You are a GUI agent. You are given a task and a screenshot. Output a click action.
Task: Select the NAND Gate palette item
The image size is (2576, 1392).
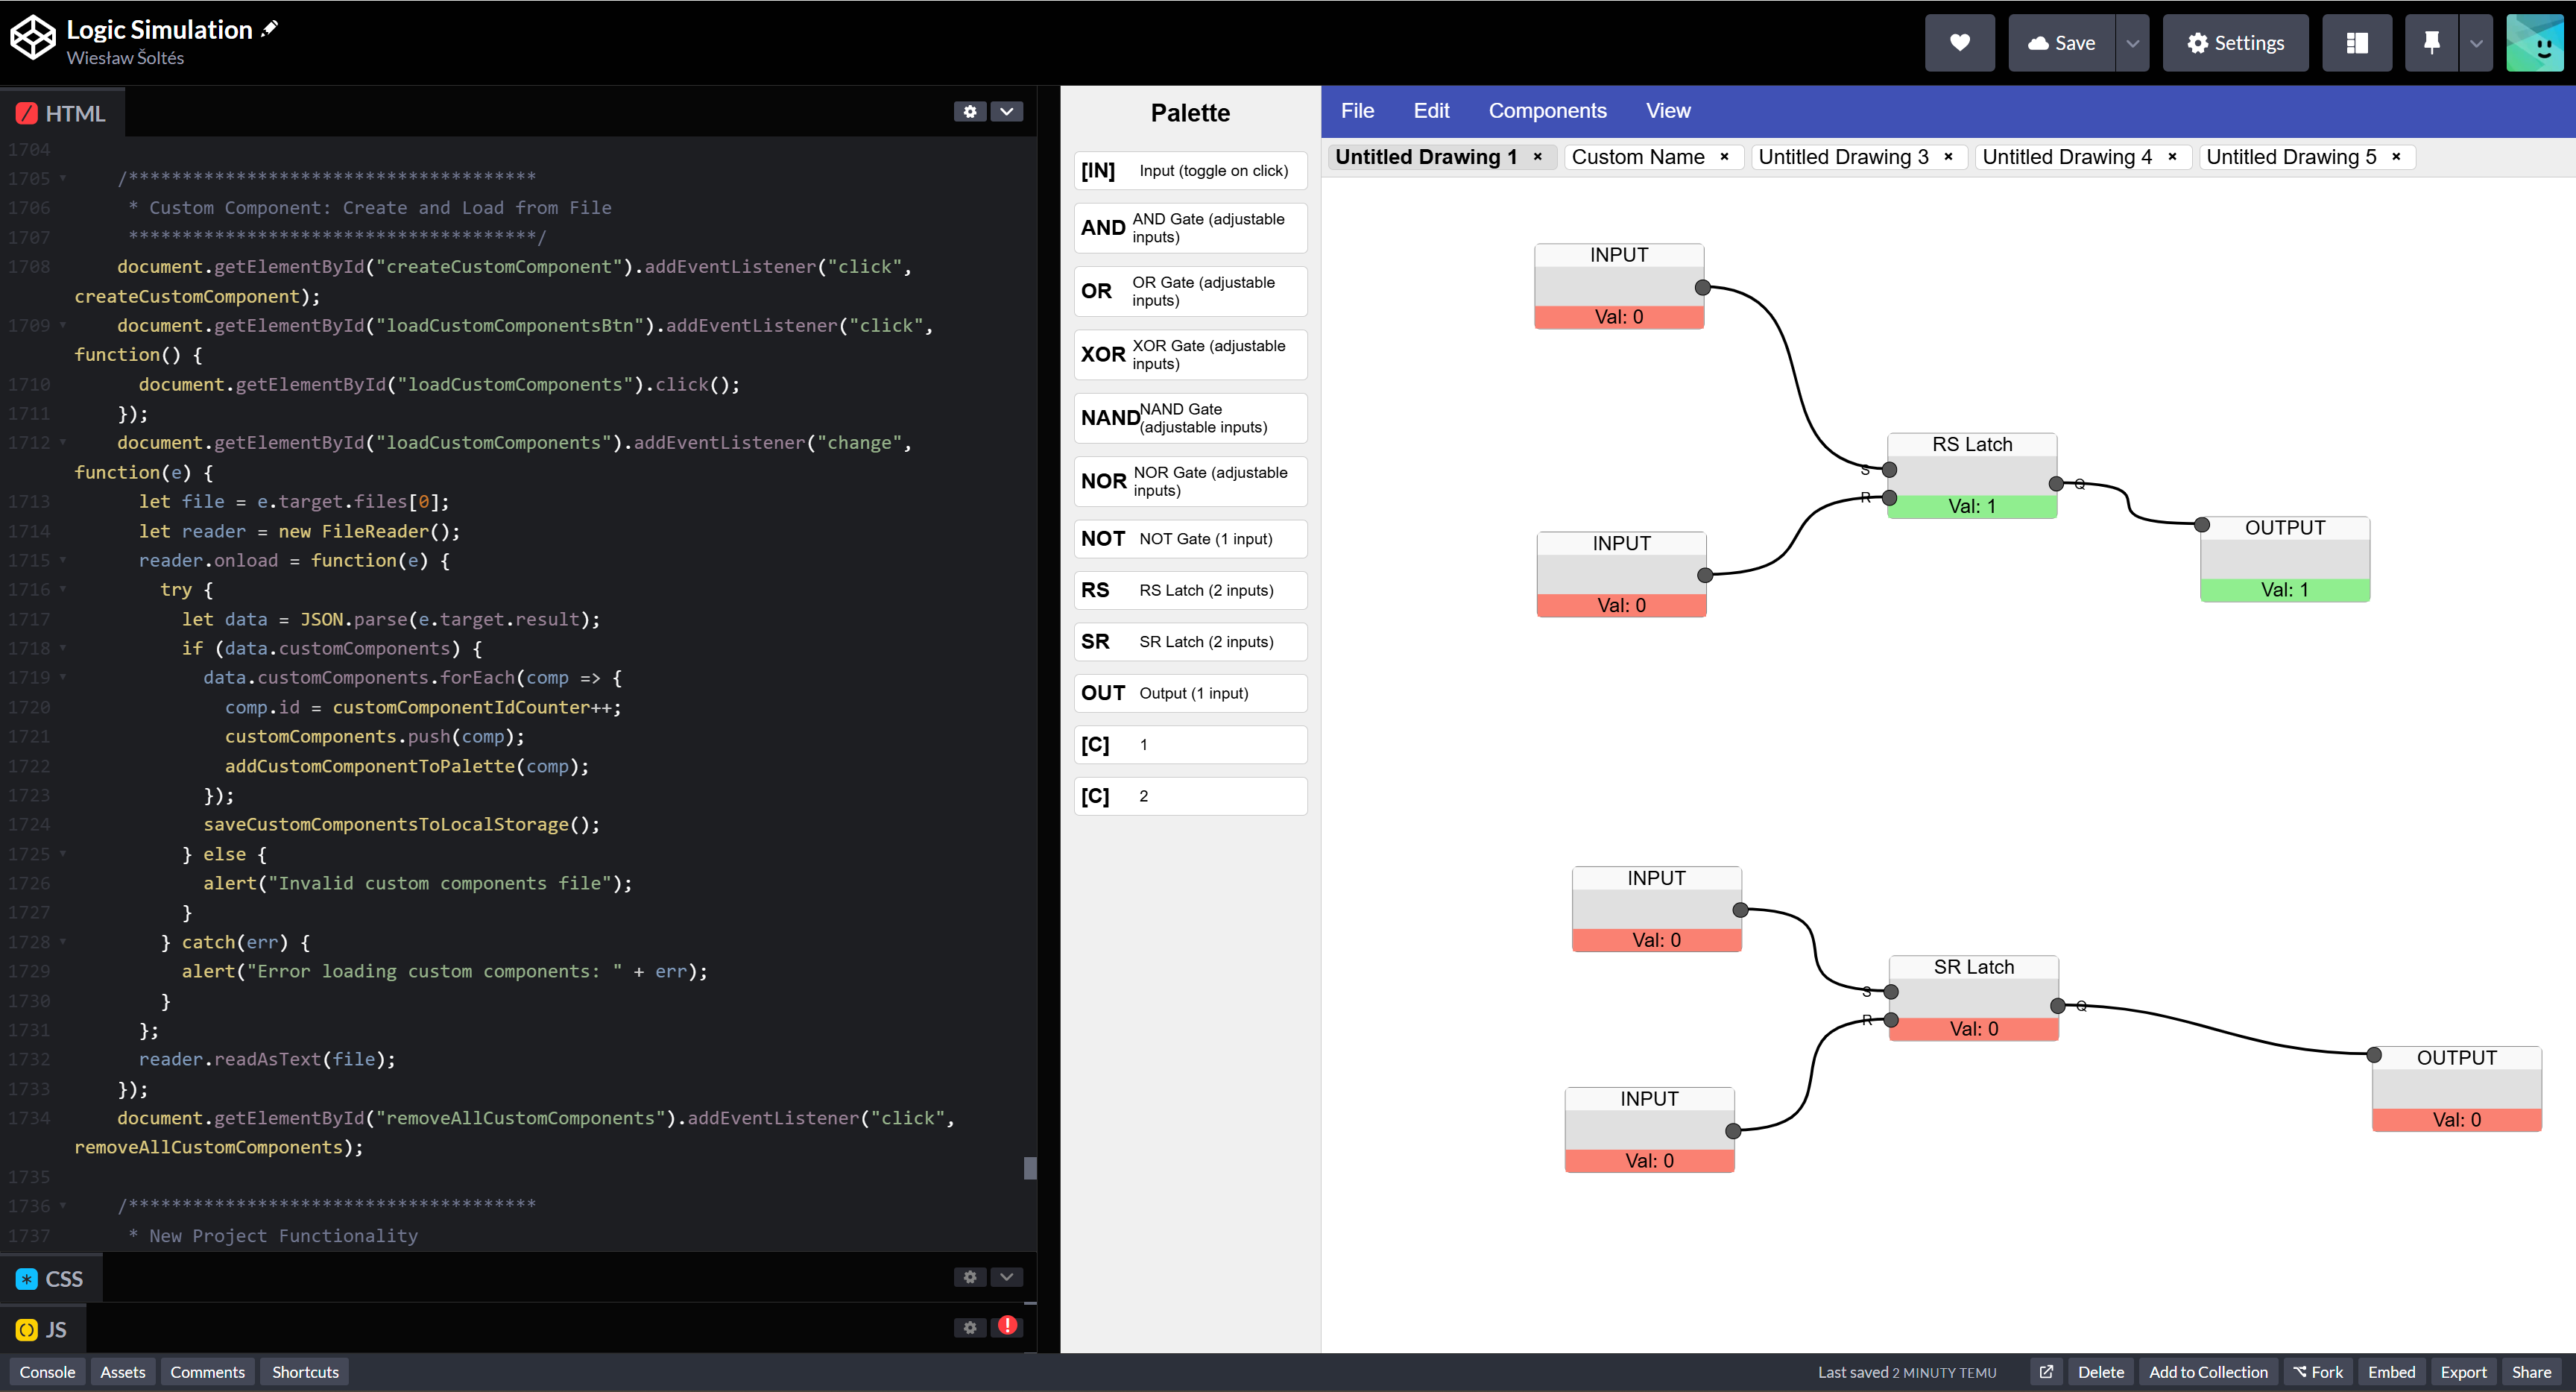[1190, 418]
